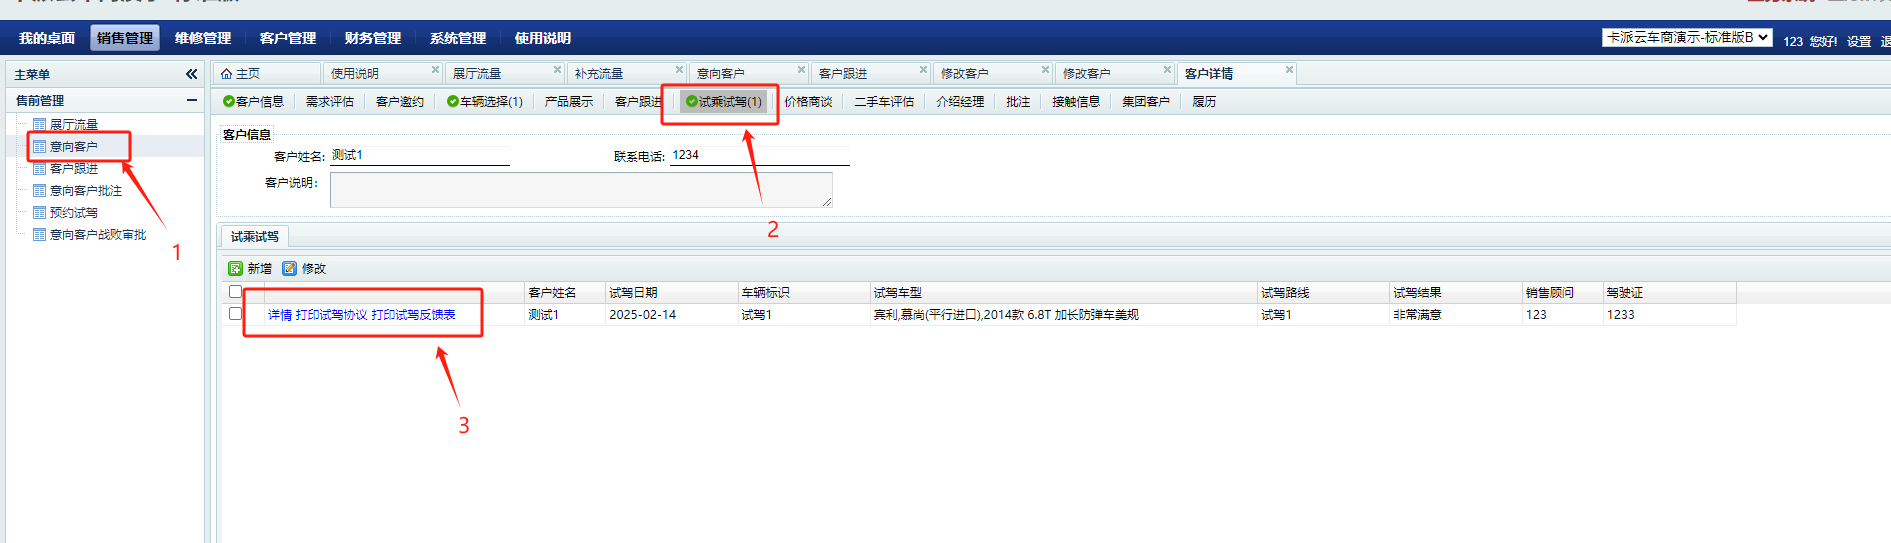Click into the 客户说明 text area
Screen dimensions: 1891x543
580,189
